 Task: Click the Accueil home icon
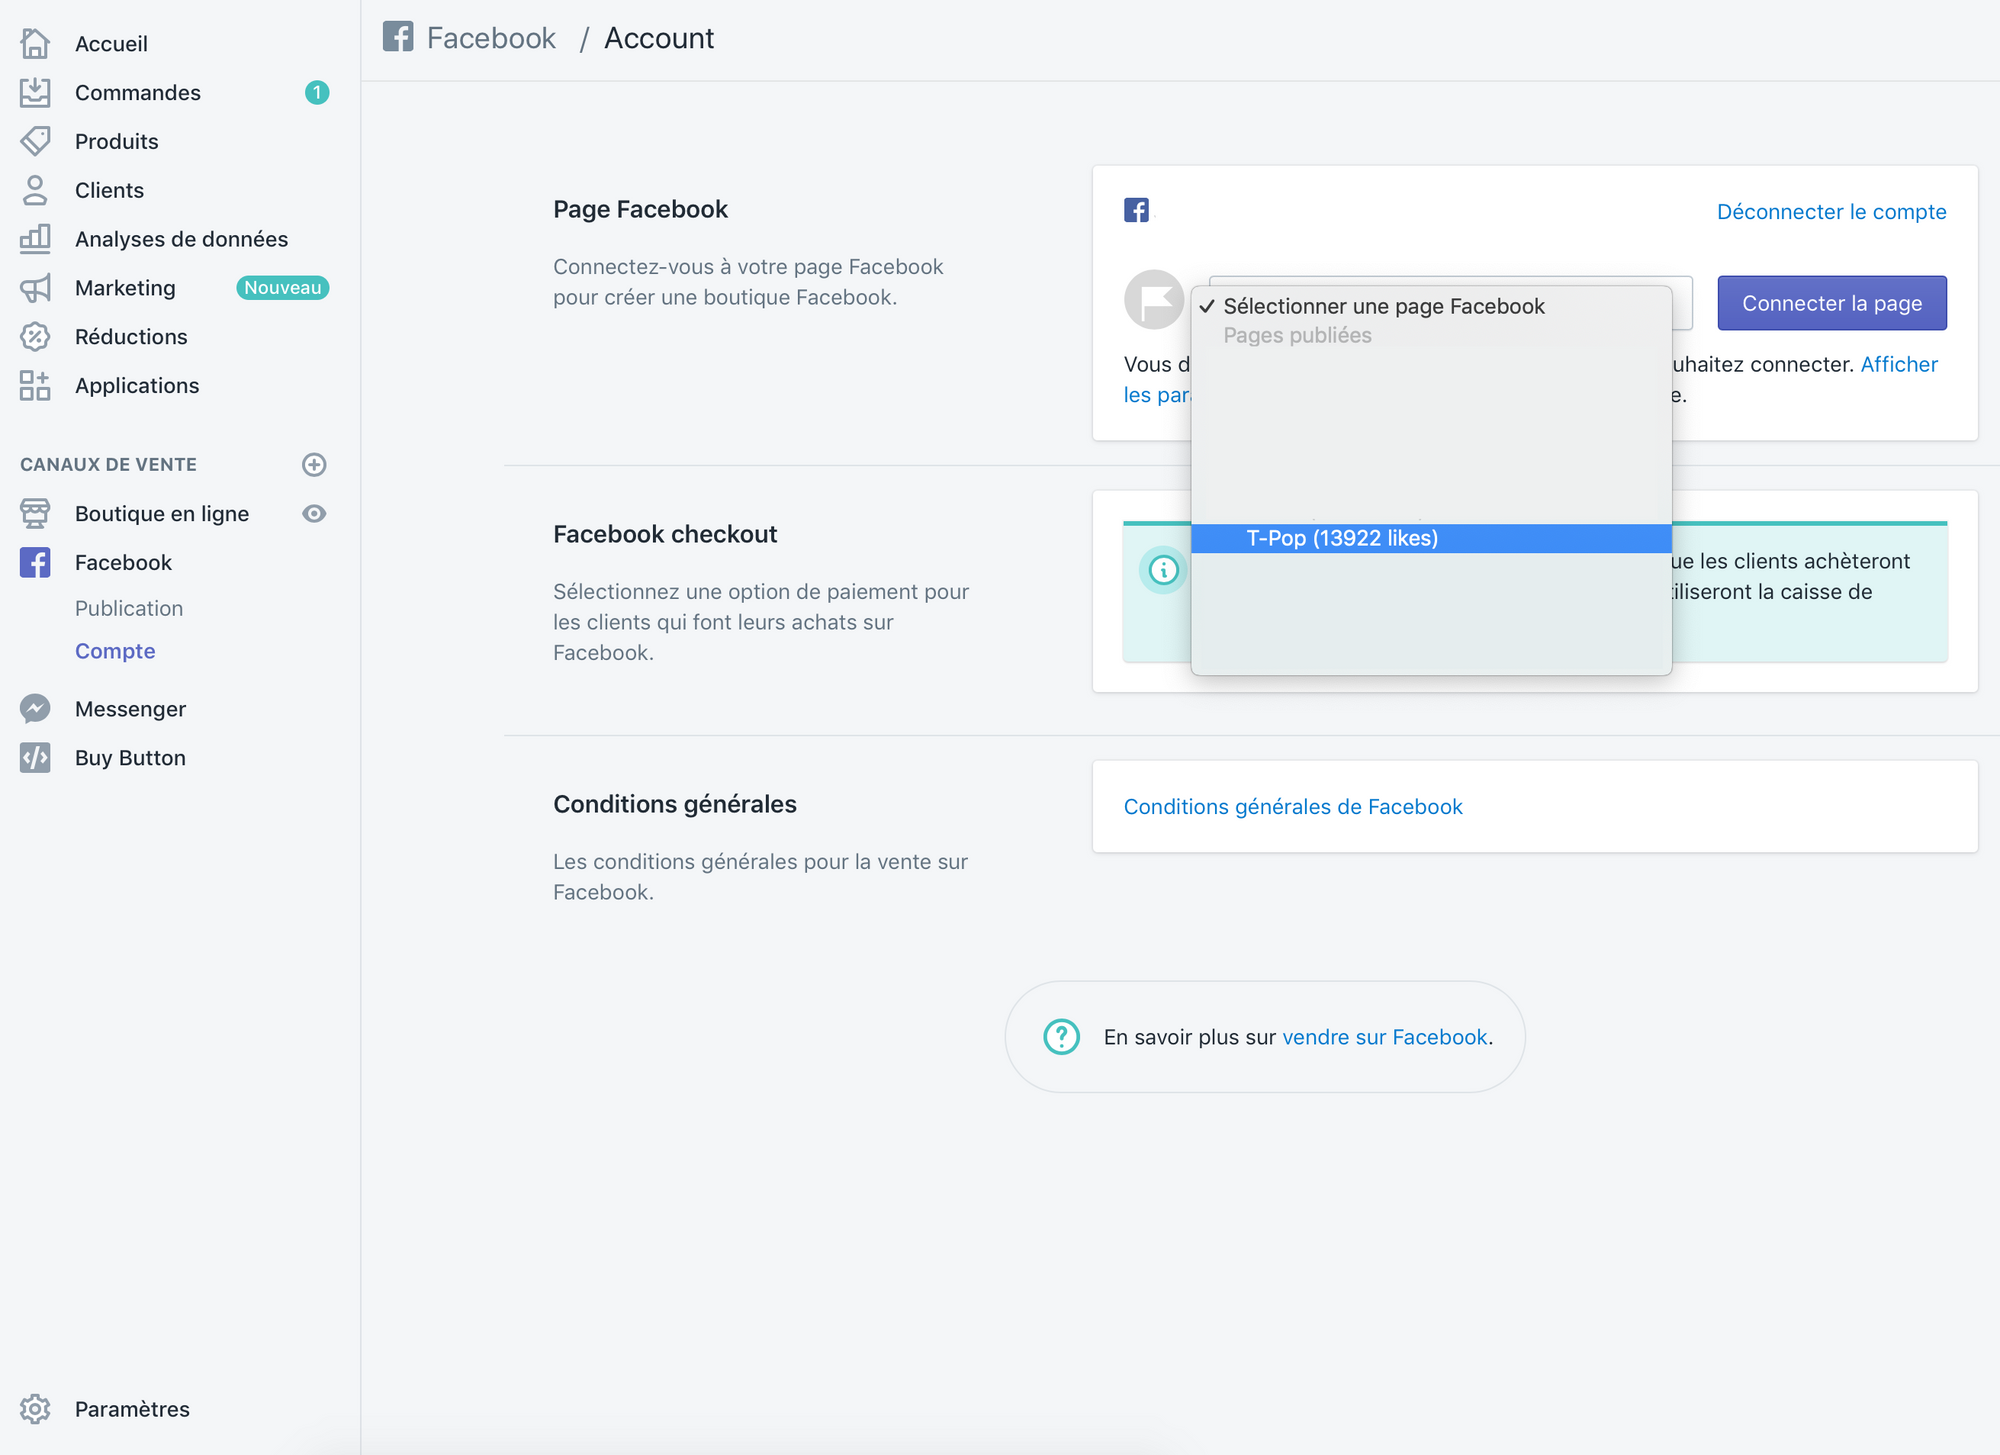(35, 43)
